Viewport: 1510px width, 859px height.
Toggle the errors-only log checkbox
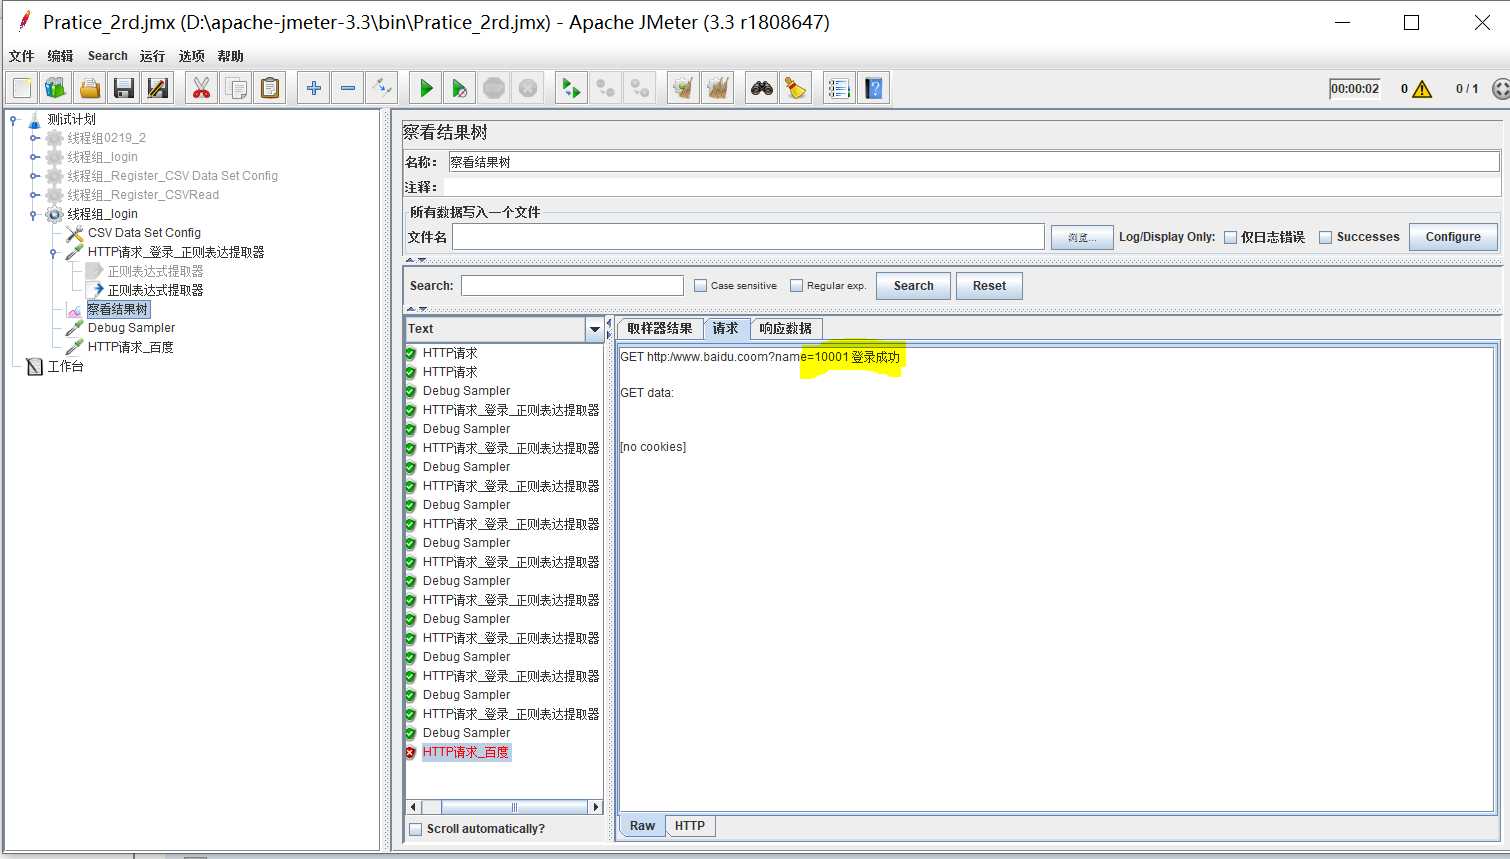(1231, 237)
